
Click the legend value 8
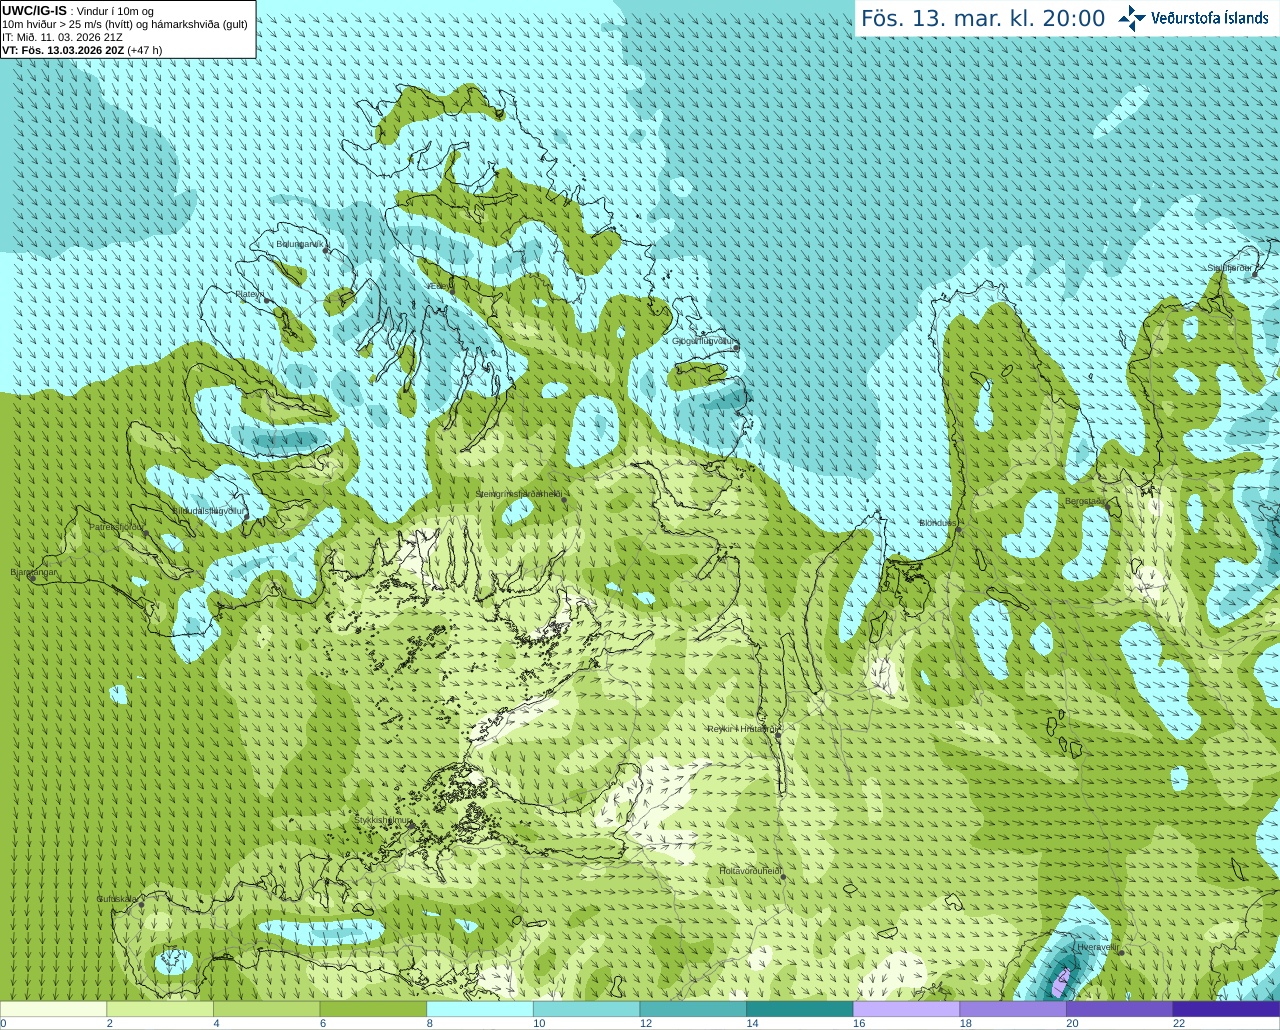coord(430,1023)
